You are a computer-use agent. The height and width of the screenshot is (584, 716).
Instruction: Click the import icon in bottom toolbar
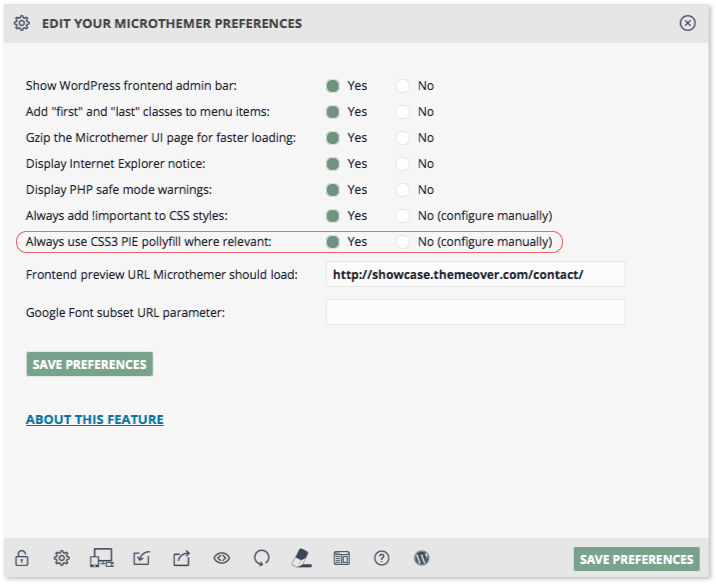[142, 558]
